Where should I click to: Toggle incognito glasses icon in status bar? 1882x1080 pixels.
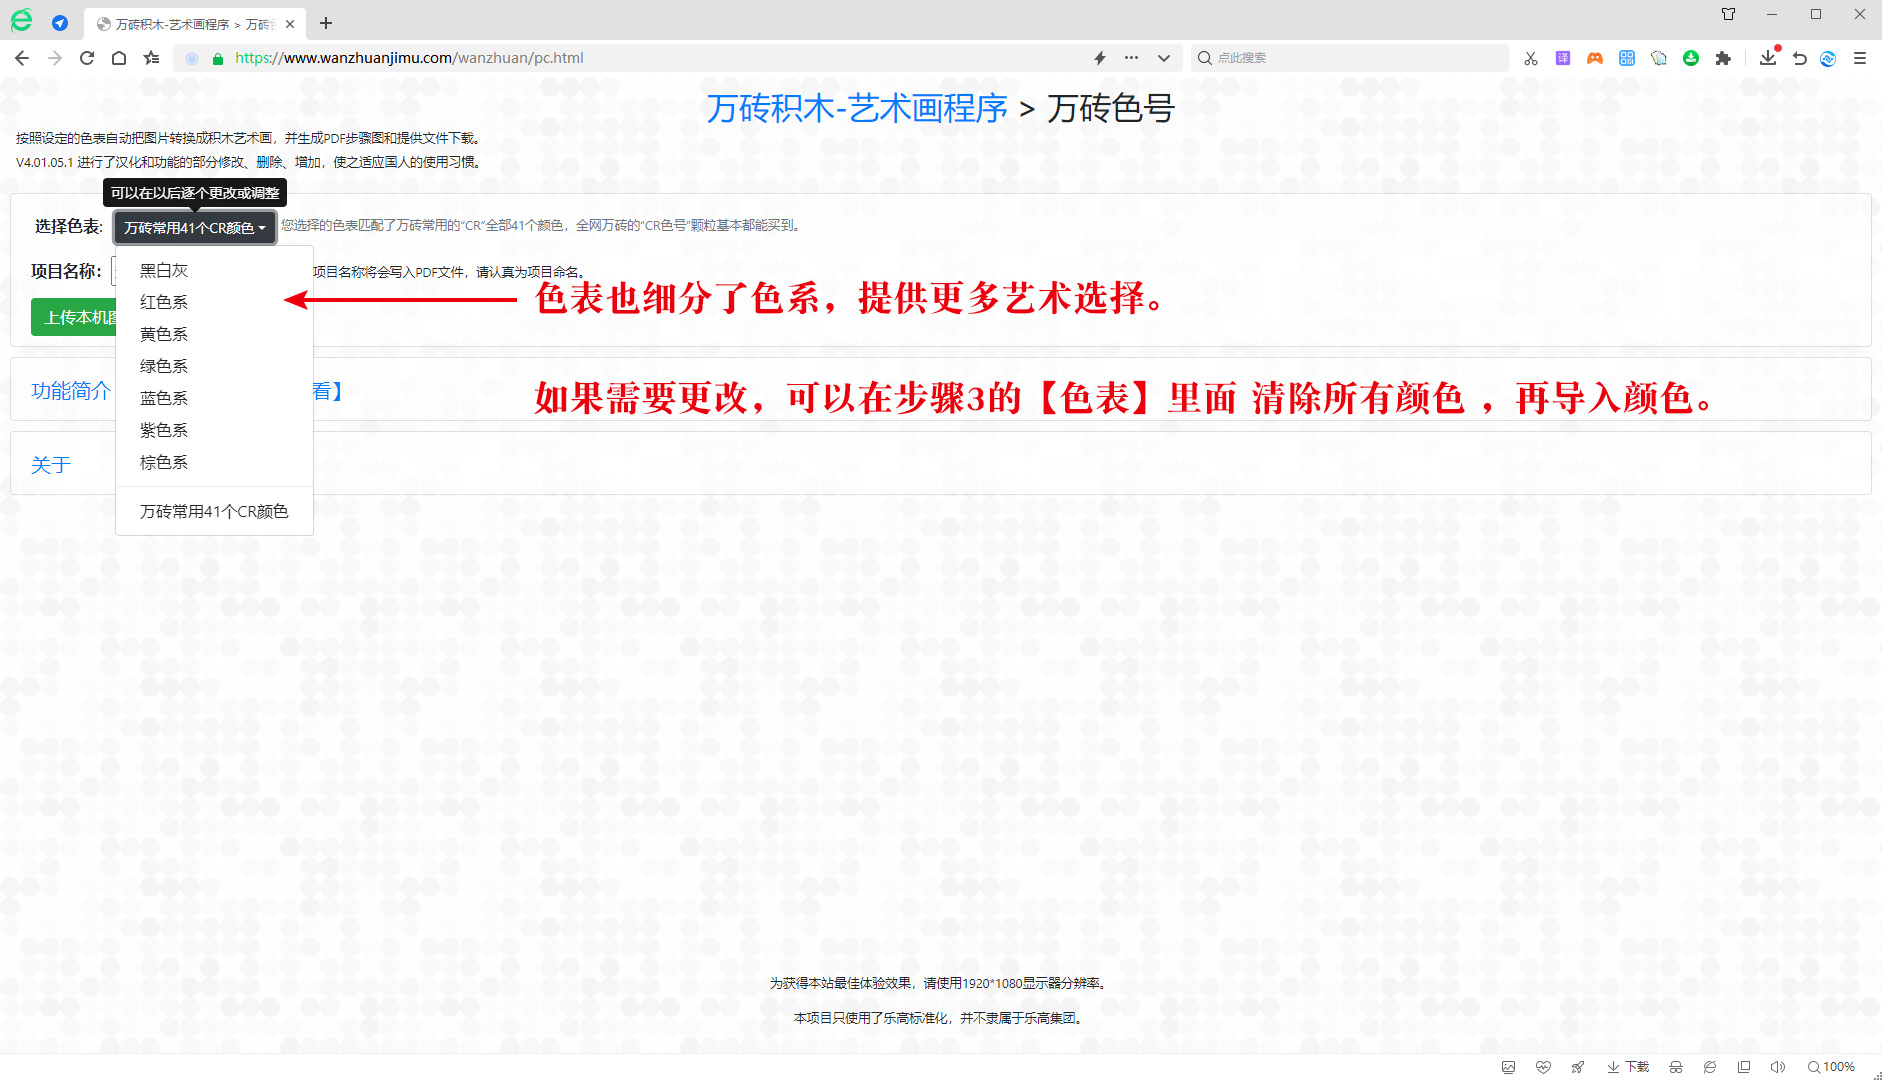click(x=1676, y=1067)
